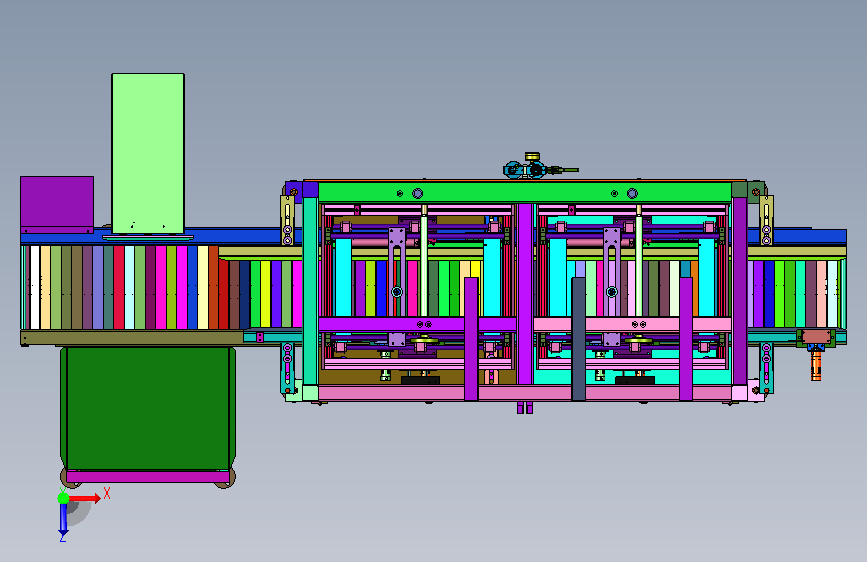
Task: Select the central purple vertical column
Action: pyautogui.click(x=525, y=294)
